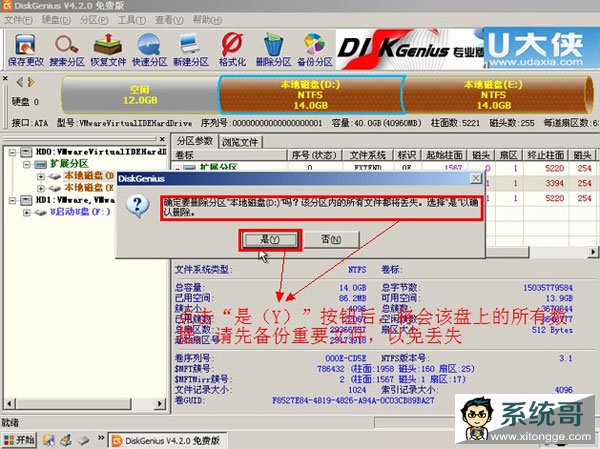This screenshot has width=600, height=449.
Task: Close the DiskGenius confirmation dialog
Action: tap(476, 178)
